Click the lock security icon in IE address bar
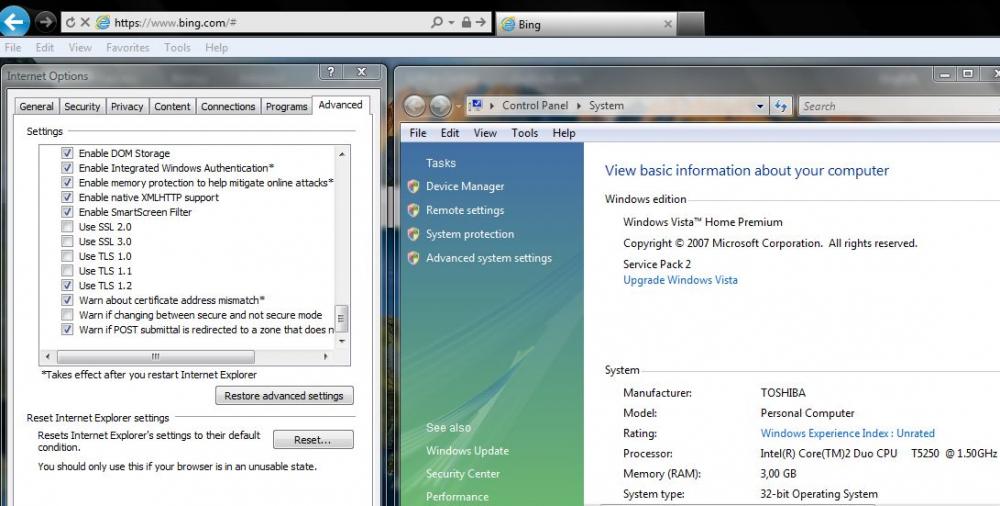Screen dimensions: 1000x506 466,23
